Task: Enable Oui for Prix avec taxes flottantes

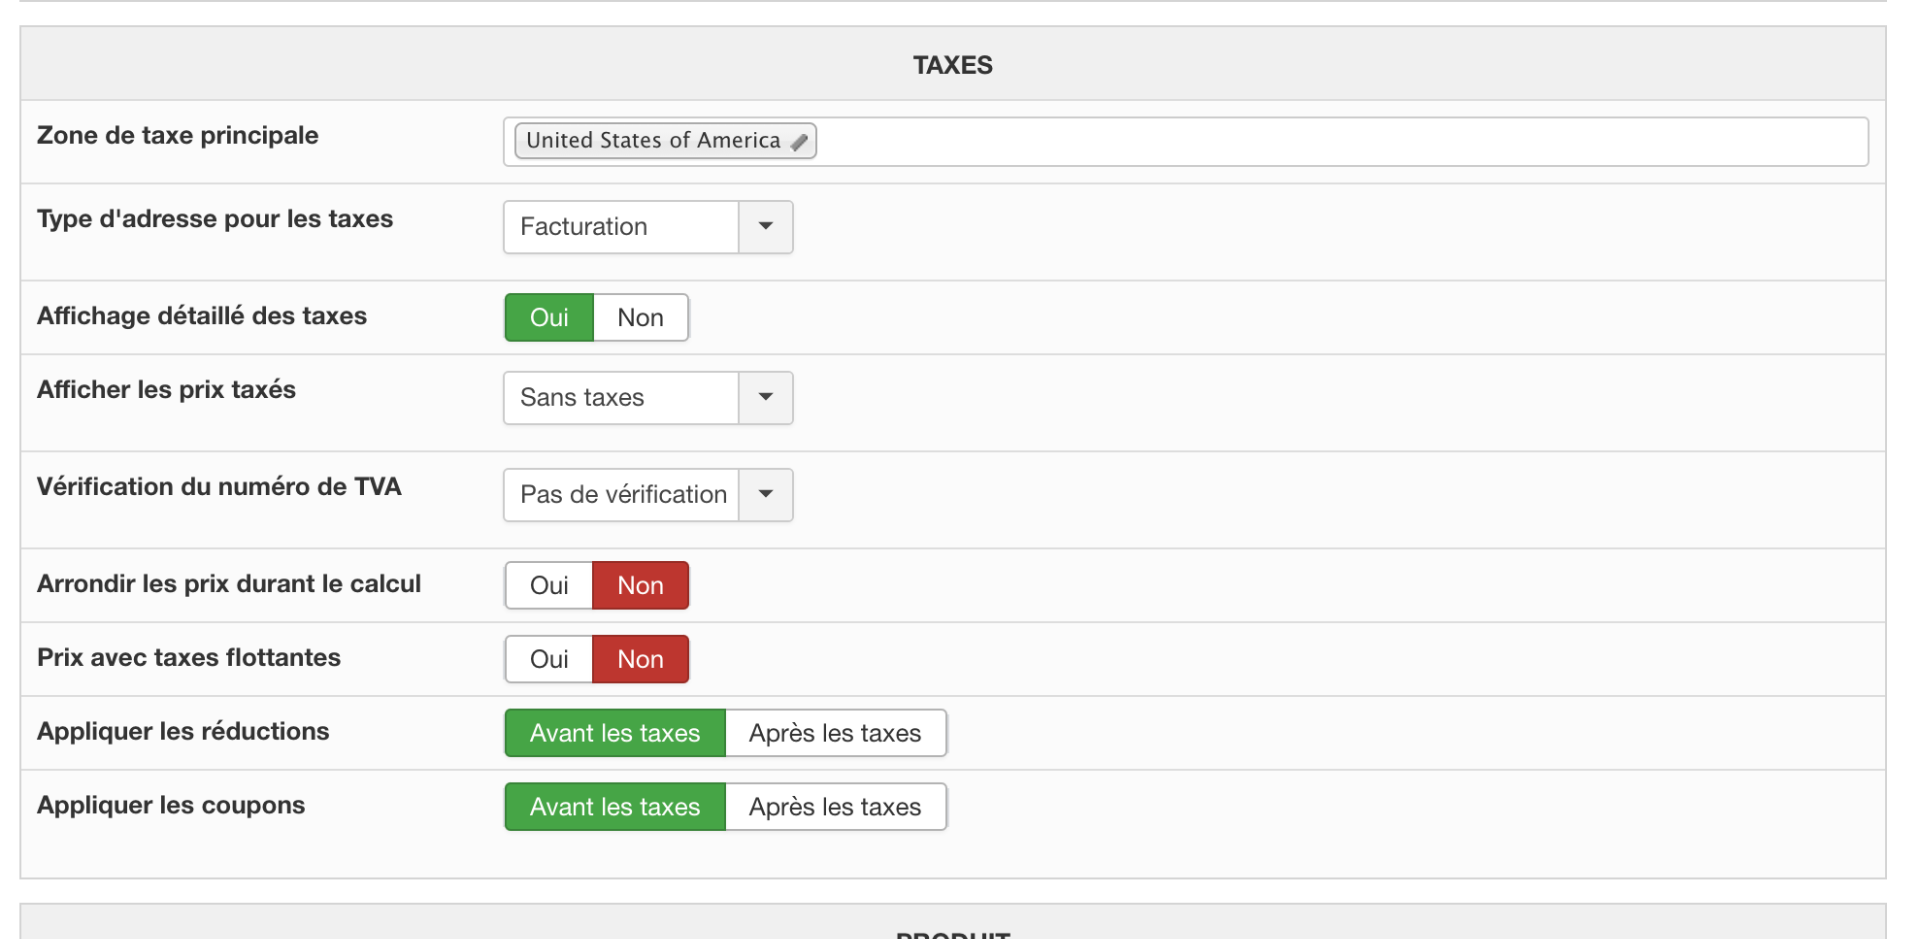Action: tap(549, 660)
